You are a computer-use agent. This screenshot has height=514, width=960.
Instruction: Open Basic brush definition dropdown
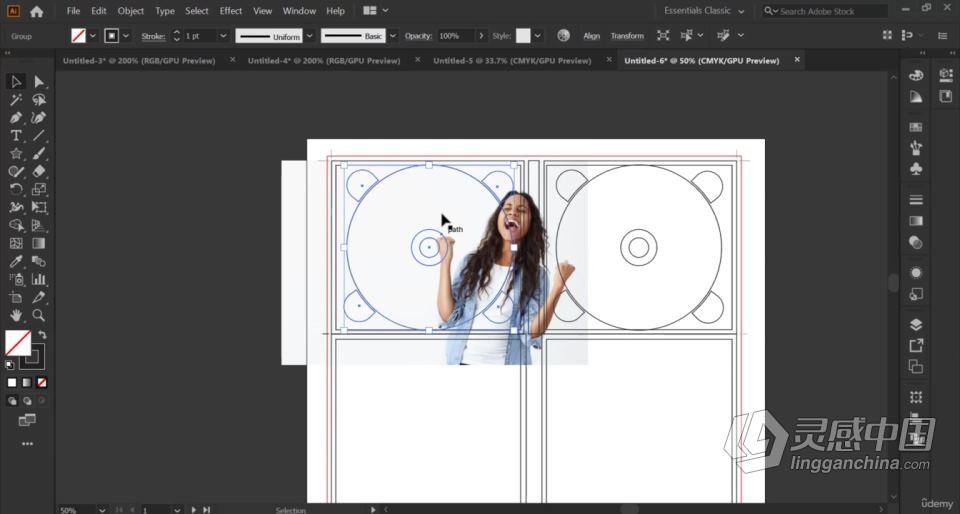pos(393,35)
